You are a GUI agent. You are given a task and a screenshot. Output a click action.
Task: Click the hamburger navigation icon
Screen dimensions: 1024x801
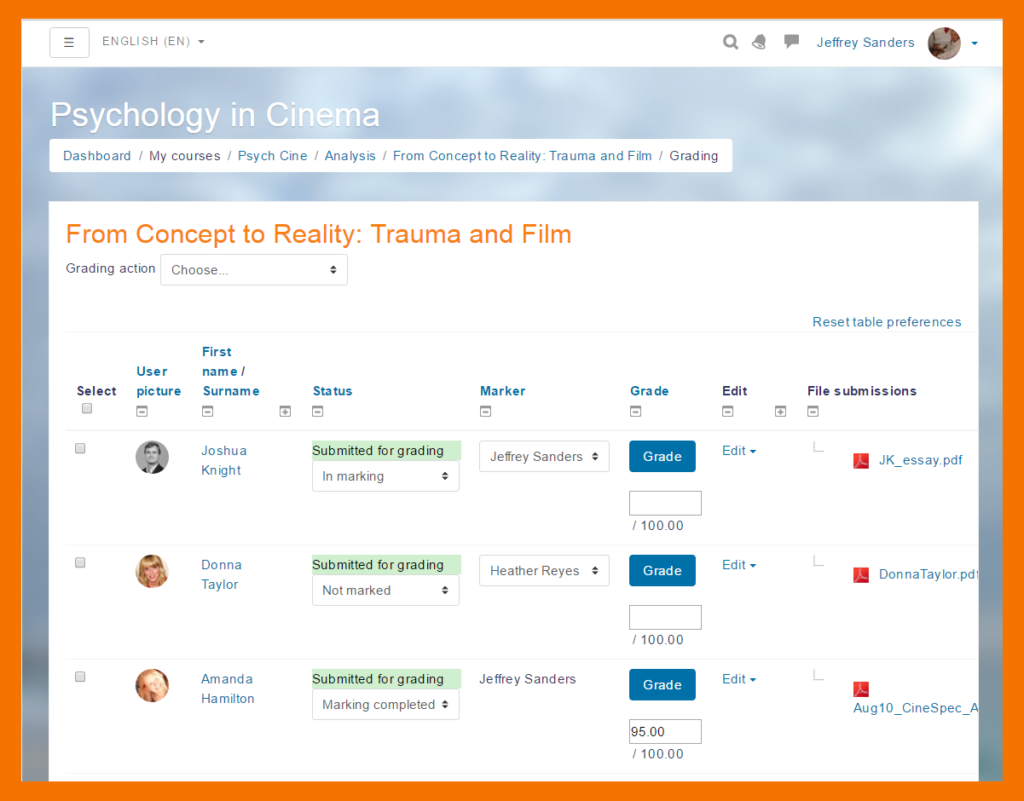(68, 42)
